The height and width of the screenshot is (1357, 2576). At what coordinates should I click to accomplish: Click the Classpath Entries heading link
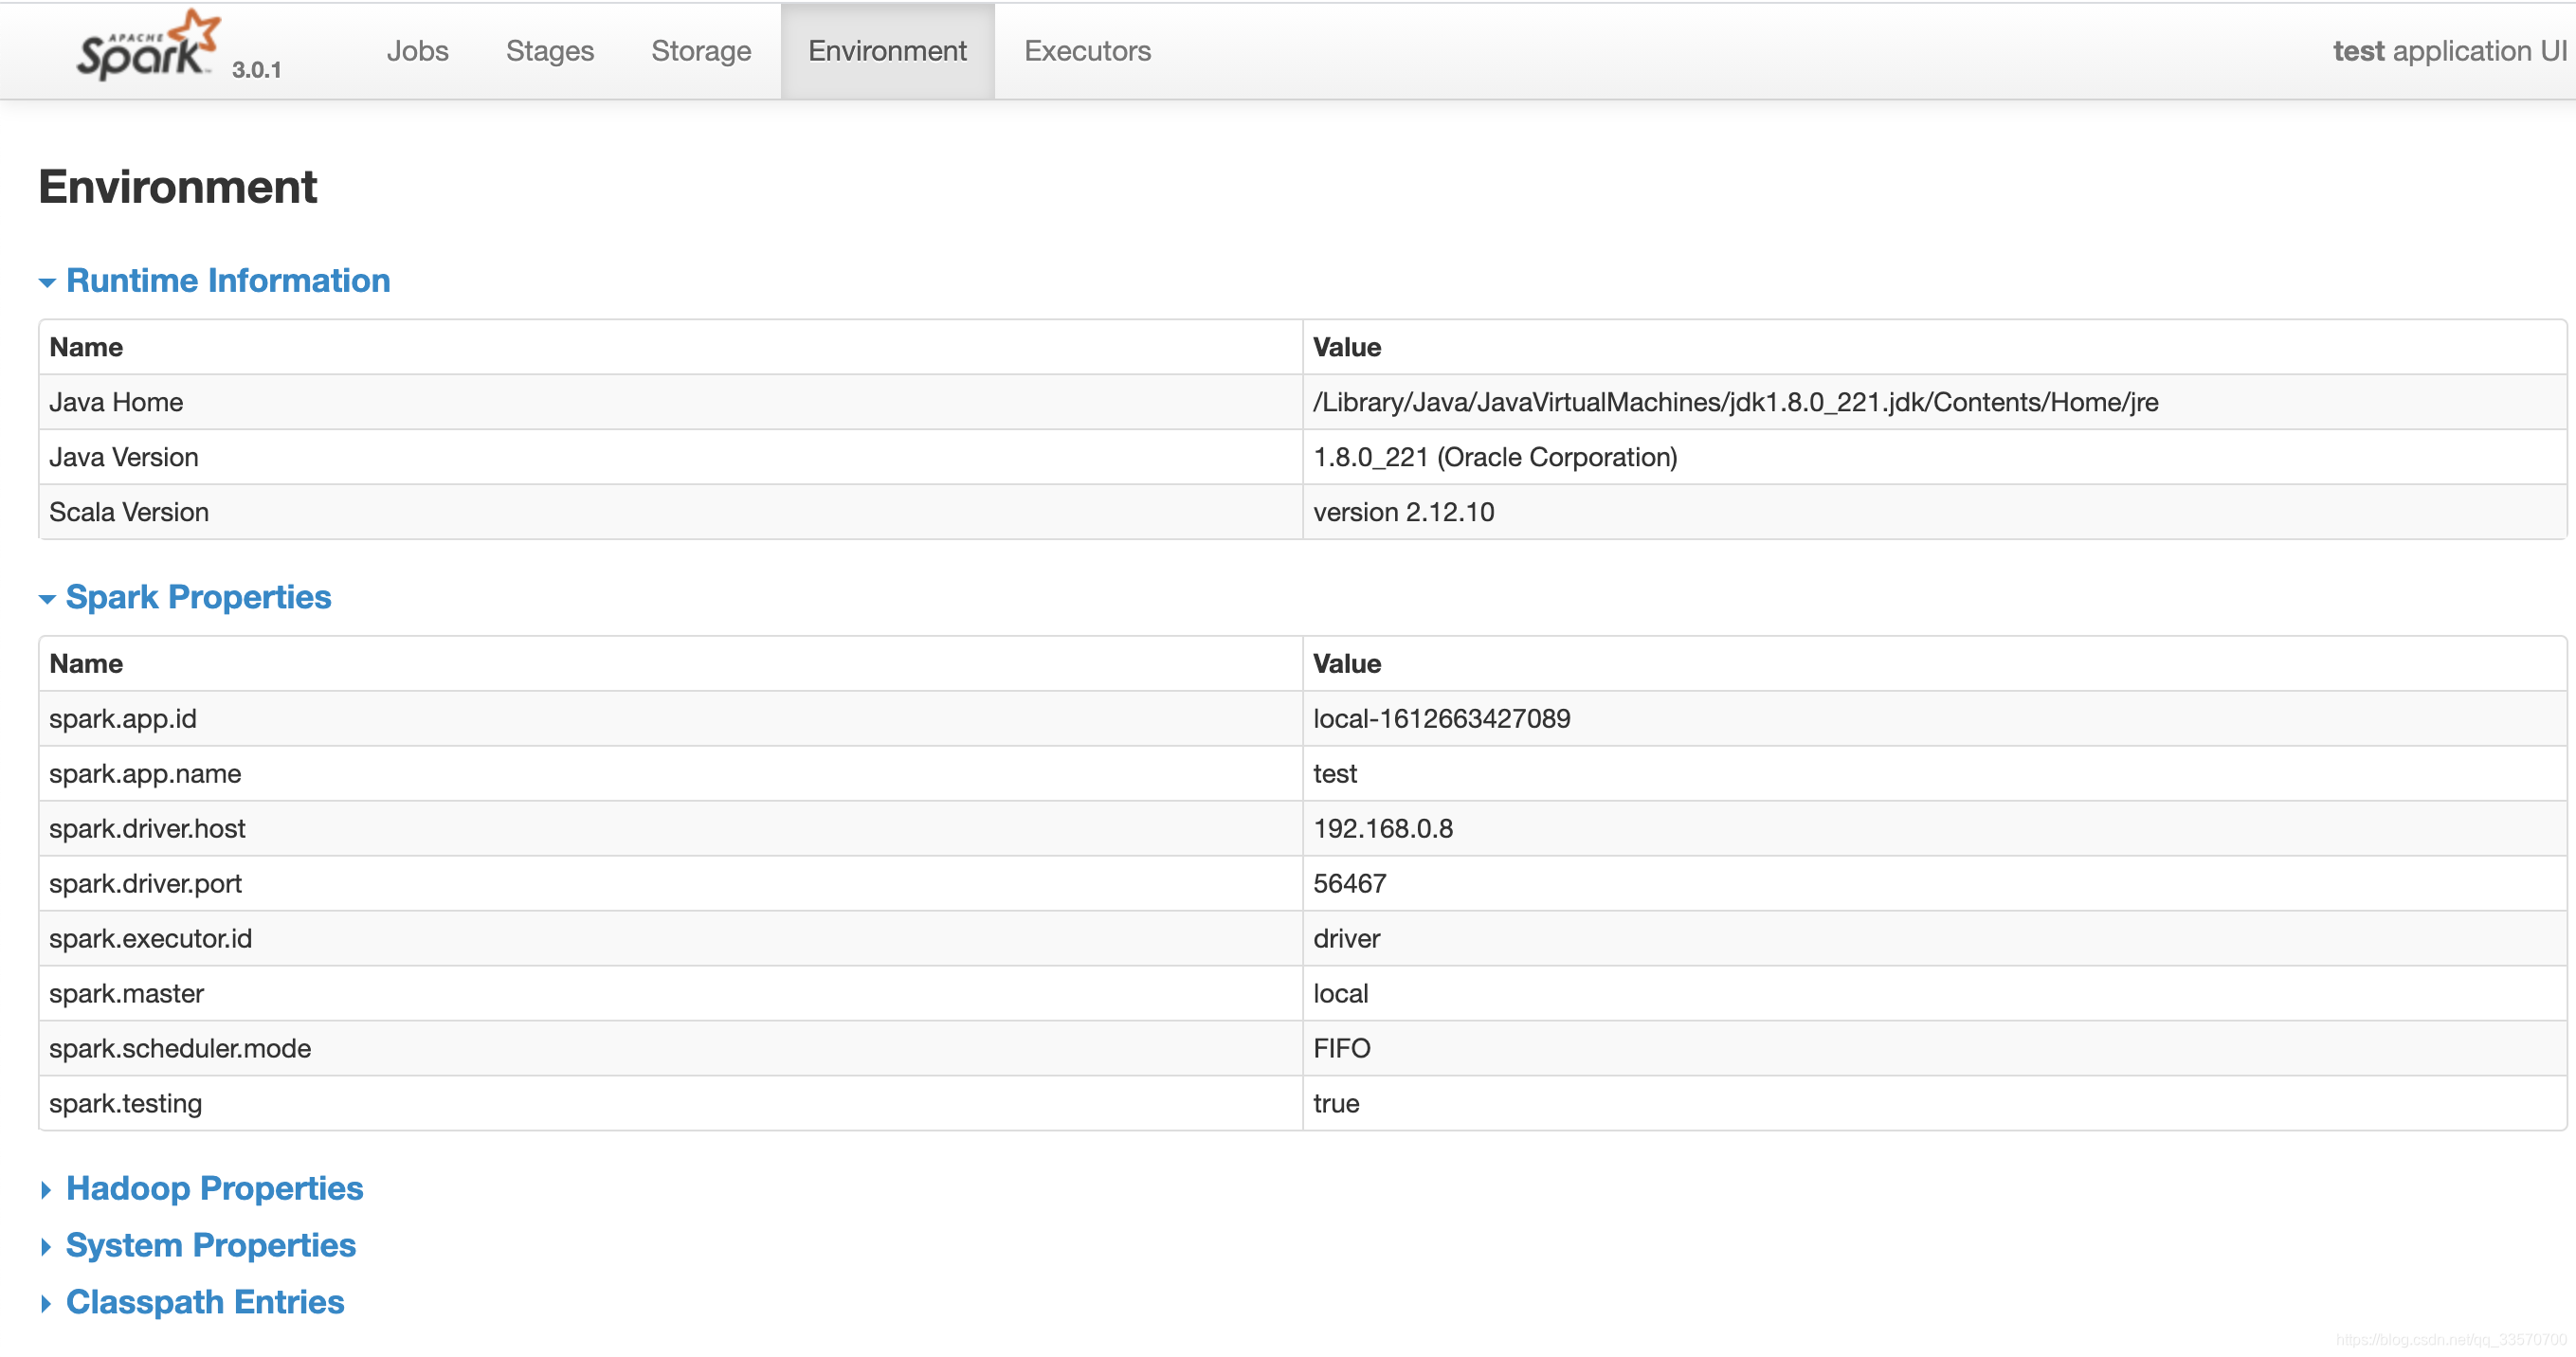tap(205, 1302)
